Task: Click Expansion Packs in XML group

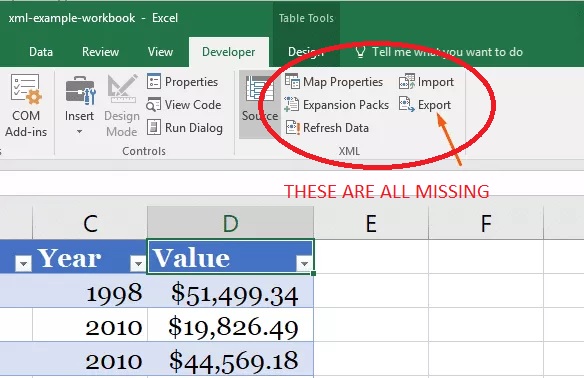Action: pos(336,105)
